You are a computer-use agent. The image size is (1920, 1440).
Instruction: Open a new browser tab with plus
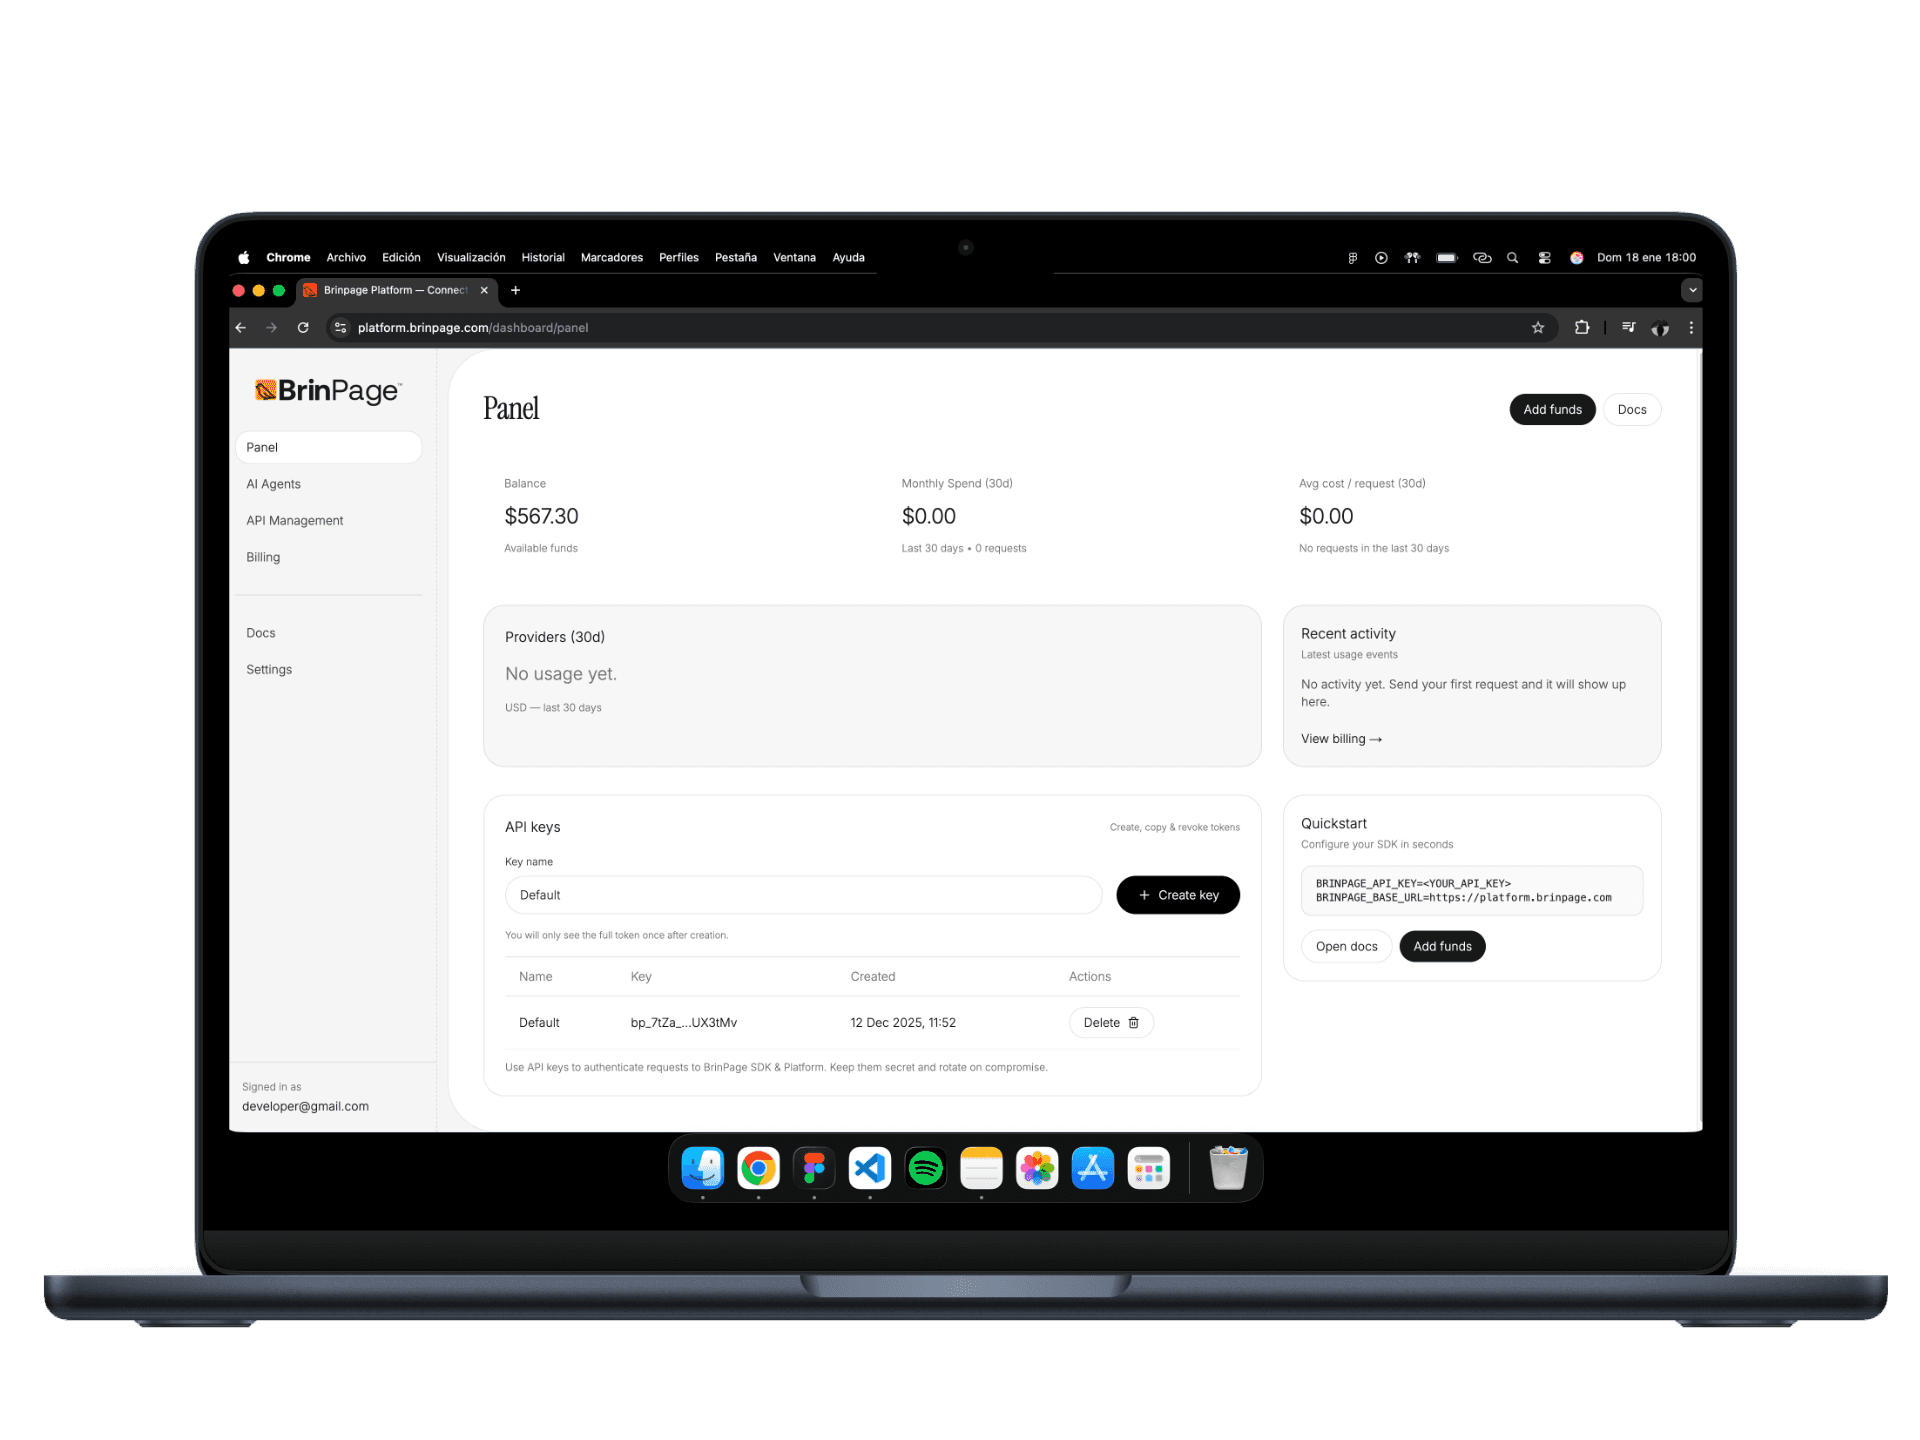515,290
